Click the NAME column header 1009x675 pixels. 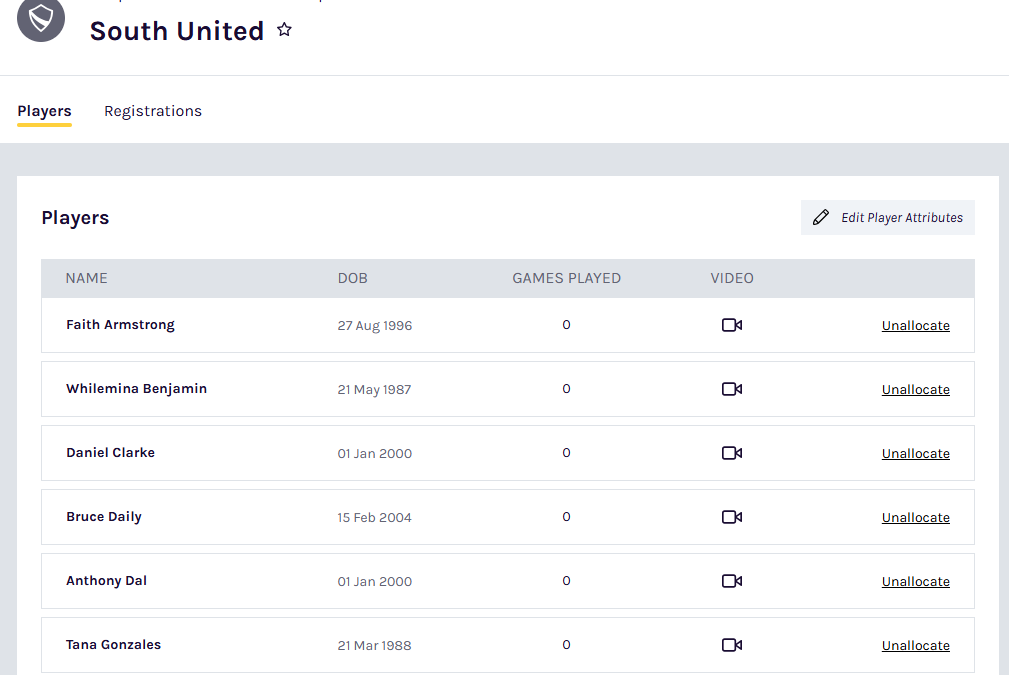tap(87, 278)
